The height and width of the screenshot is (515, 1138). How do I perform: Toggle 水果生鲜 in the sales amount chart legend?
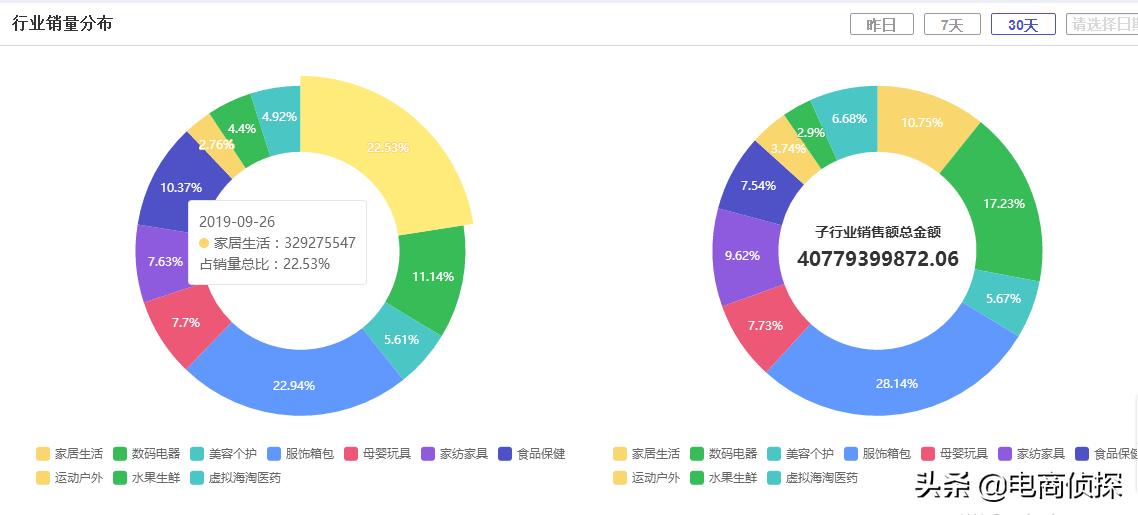tap(723, 478)
